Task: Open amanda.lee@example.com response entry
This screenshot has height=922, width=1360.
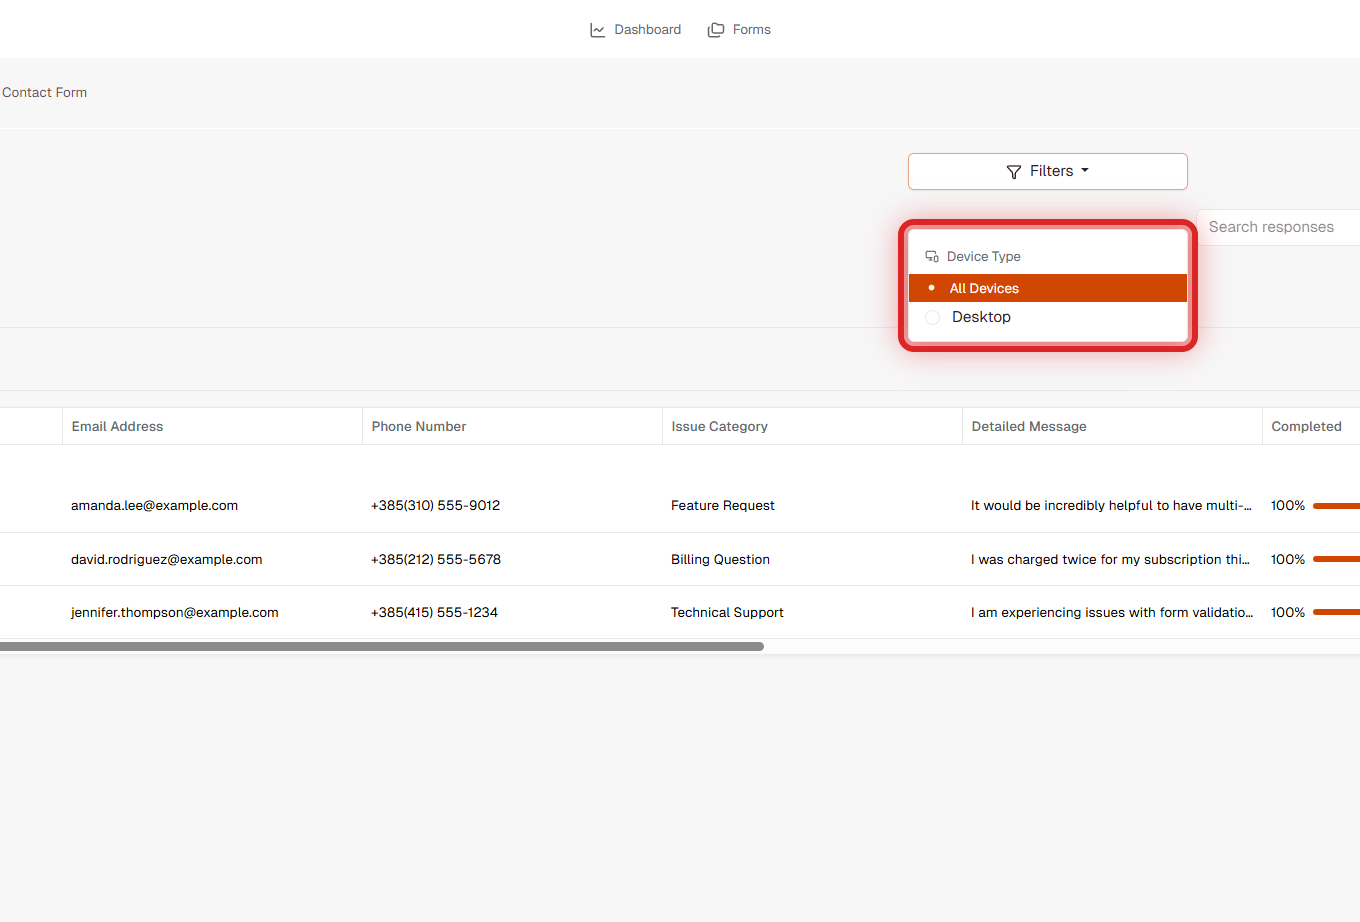Action: point(154,505)
